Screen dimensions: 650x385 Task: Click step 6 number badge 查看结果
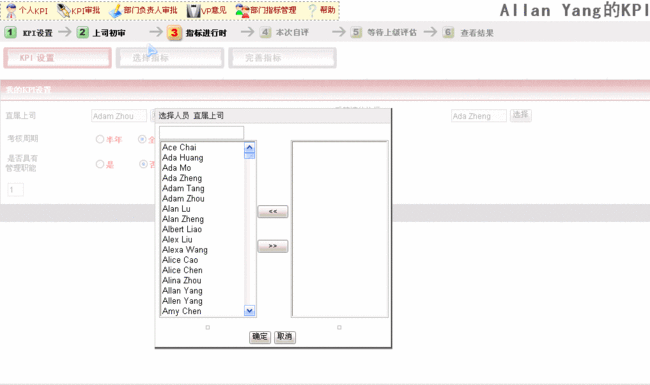pos(448,32)
